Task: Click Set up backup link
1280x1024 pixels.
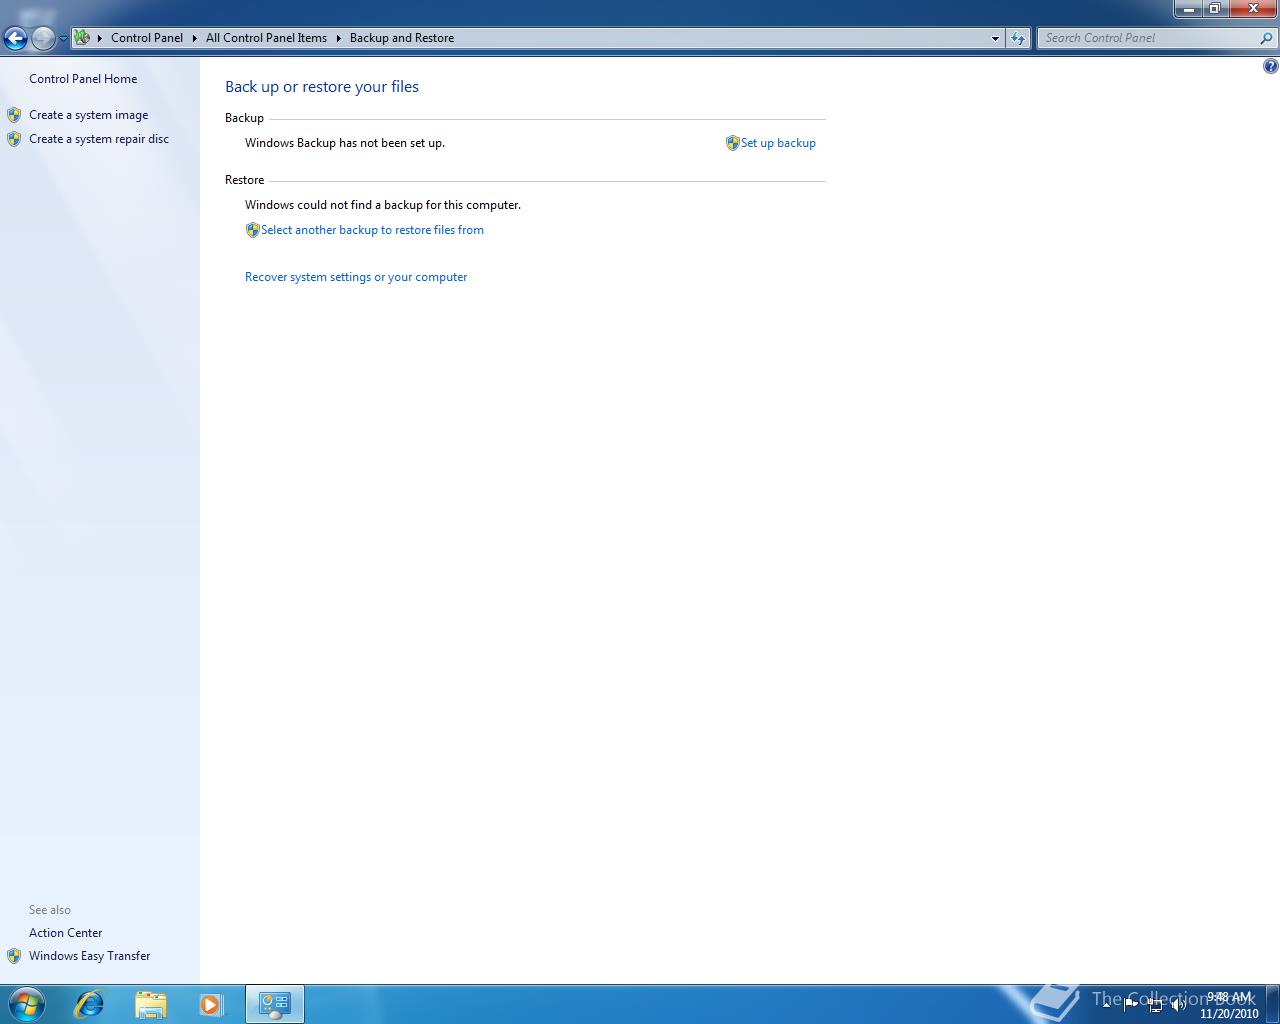Action: pos(778,143)
